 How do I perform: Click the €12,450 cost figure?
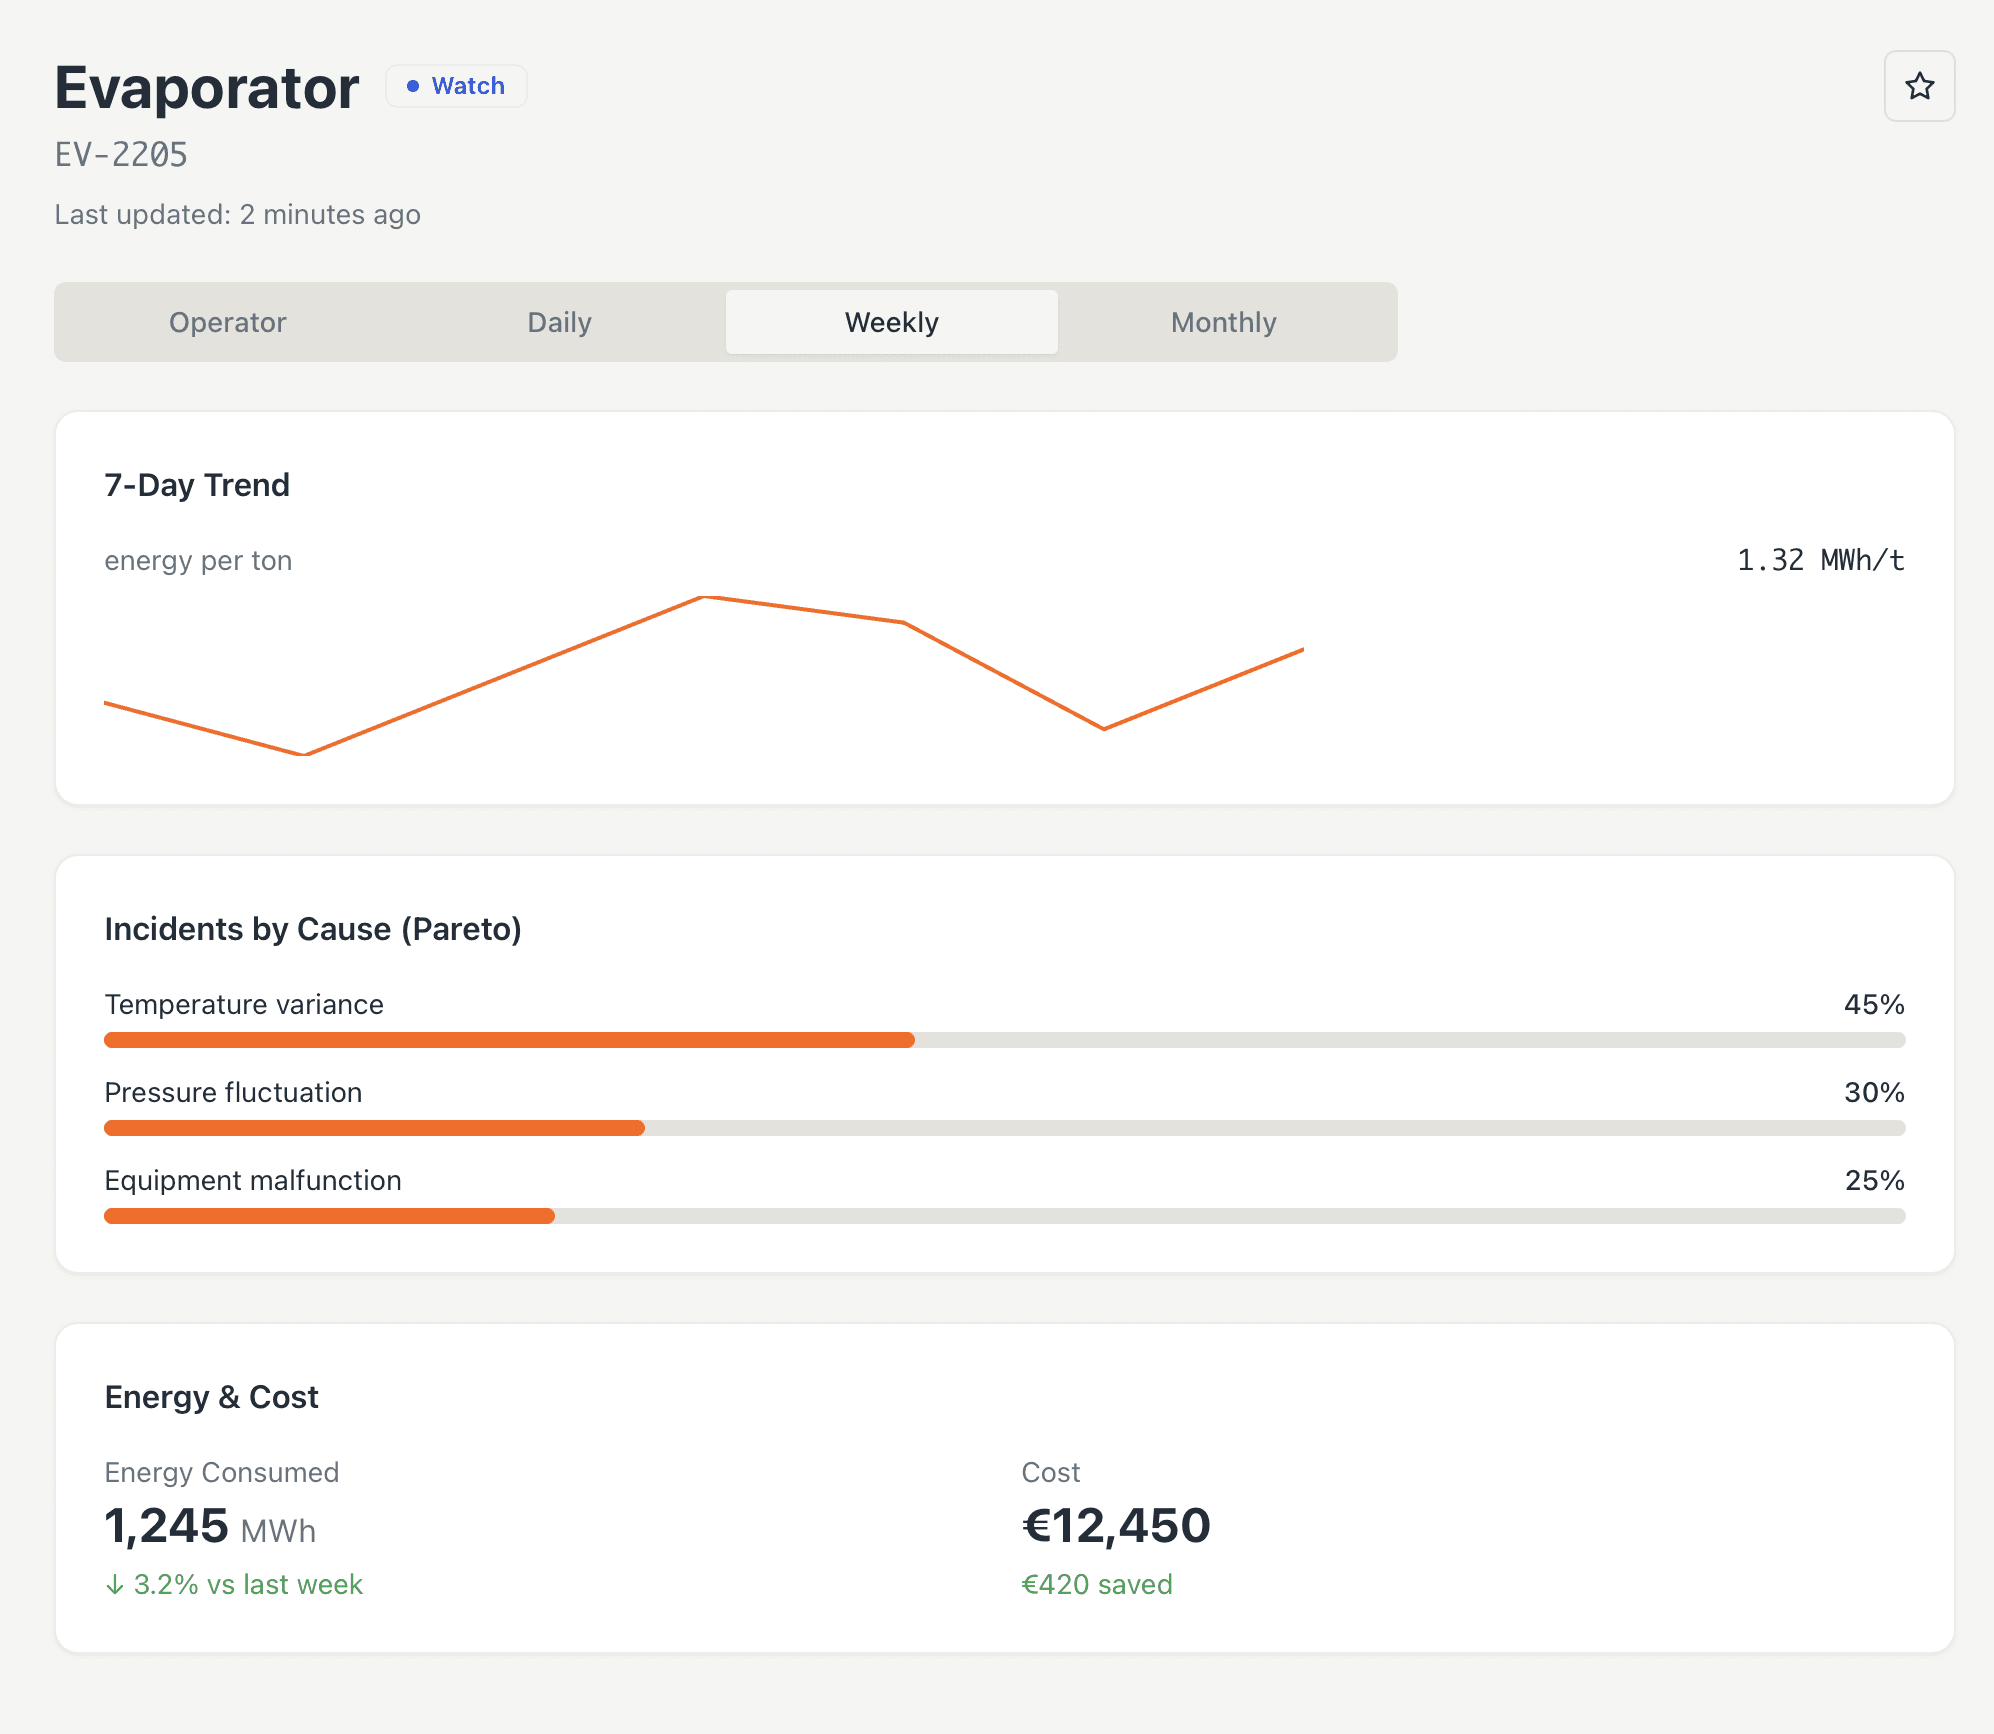tap(1115, 1526)
